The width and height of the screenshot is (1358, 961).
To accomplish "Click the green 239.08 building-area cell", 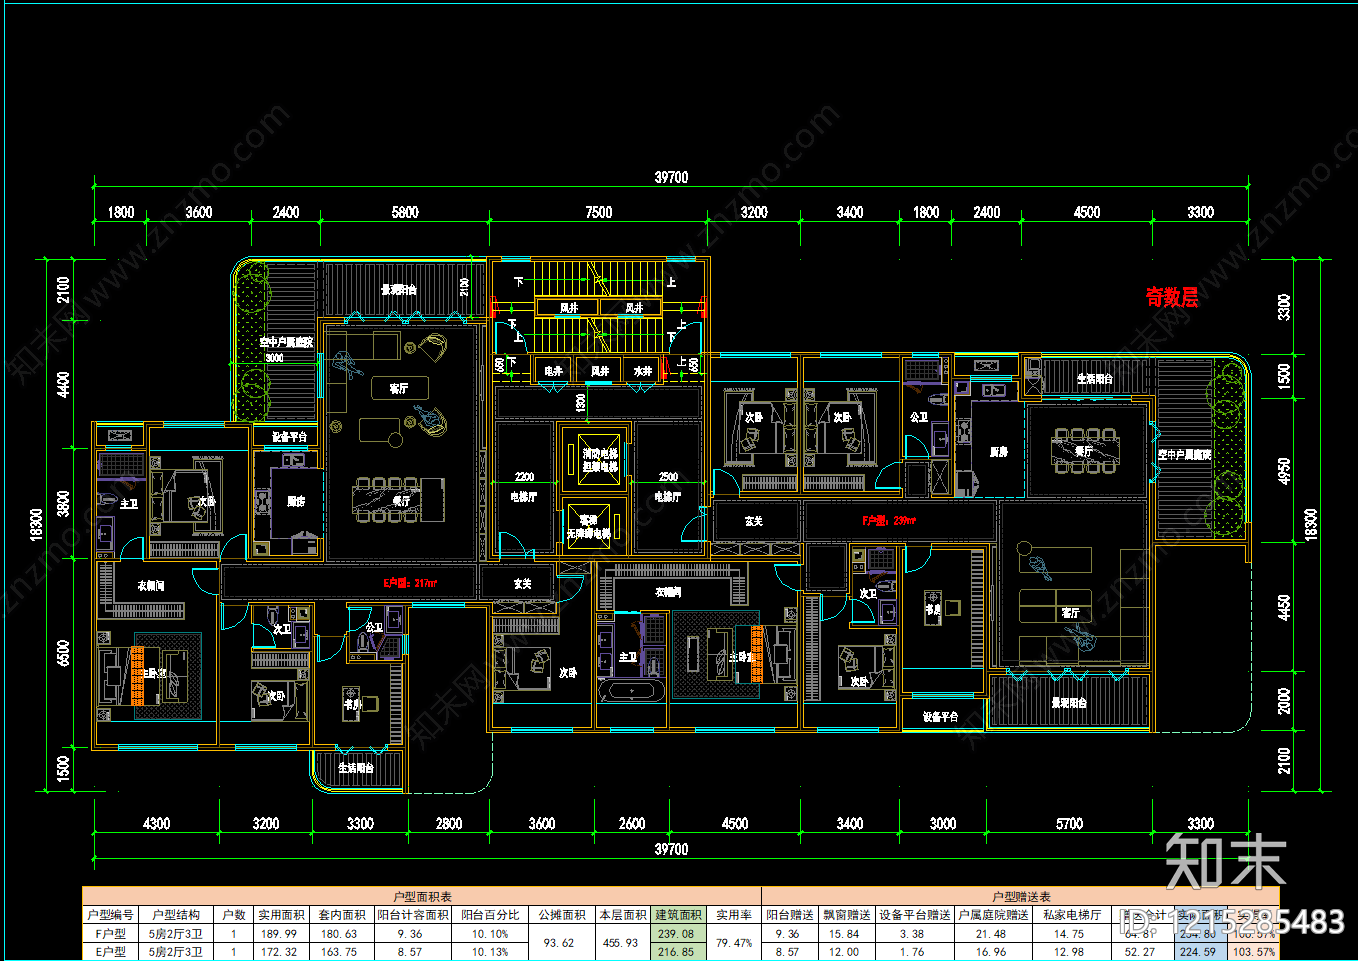I will (677, 934).
